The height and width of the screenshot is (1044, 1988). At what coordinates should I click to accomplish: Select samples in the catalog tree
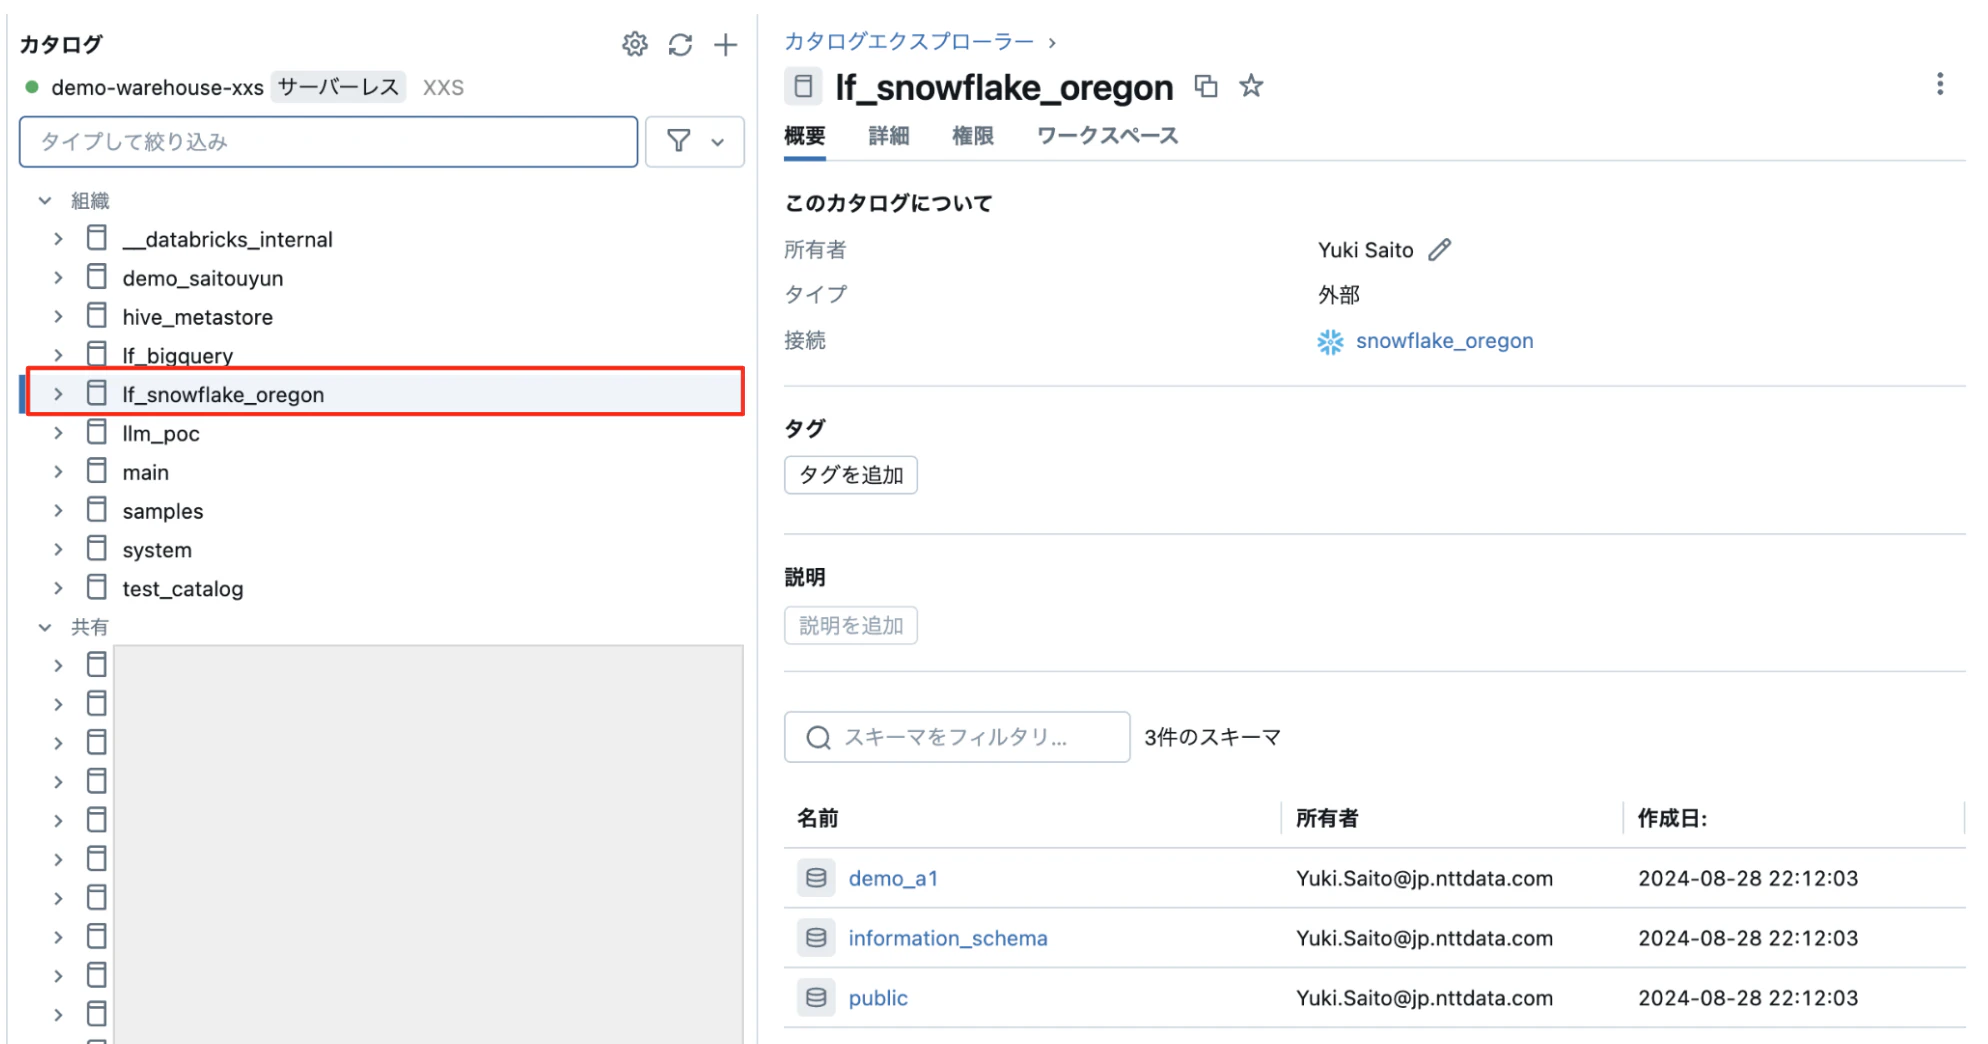tap(163, 511)
